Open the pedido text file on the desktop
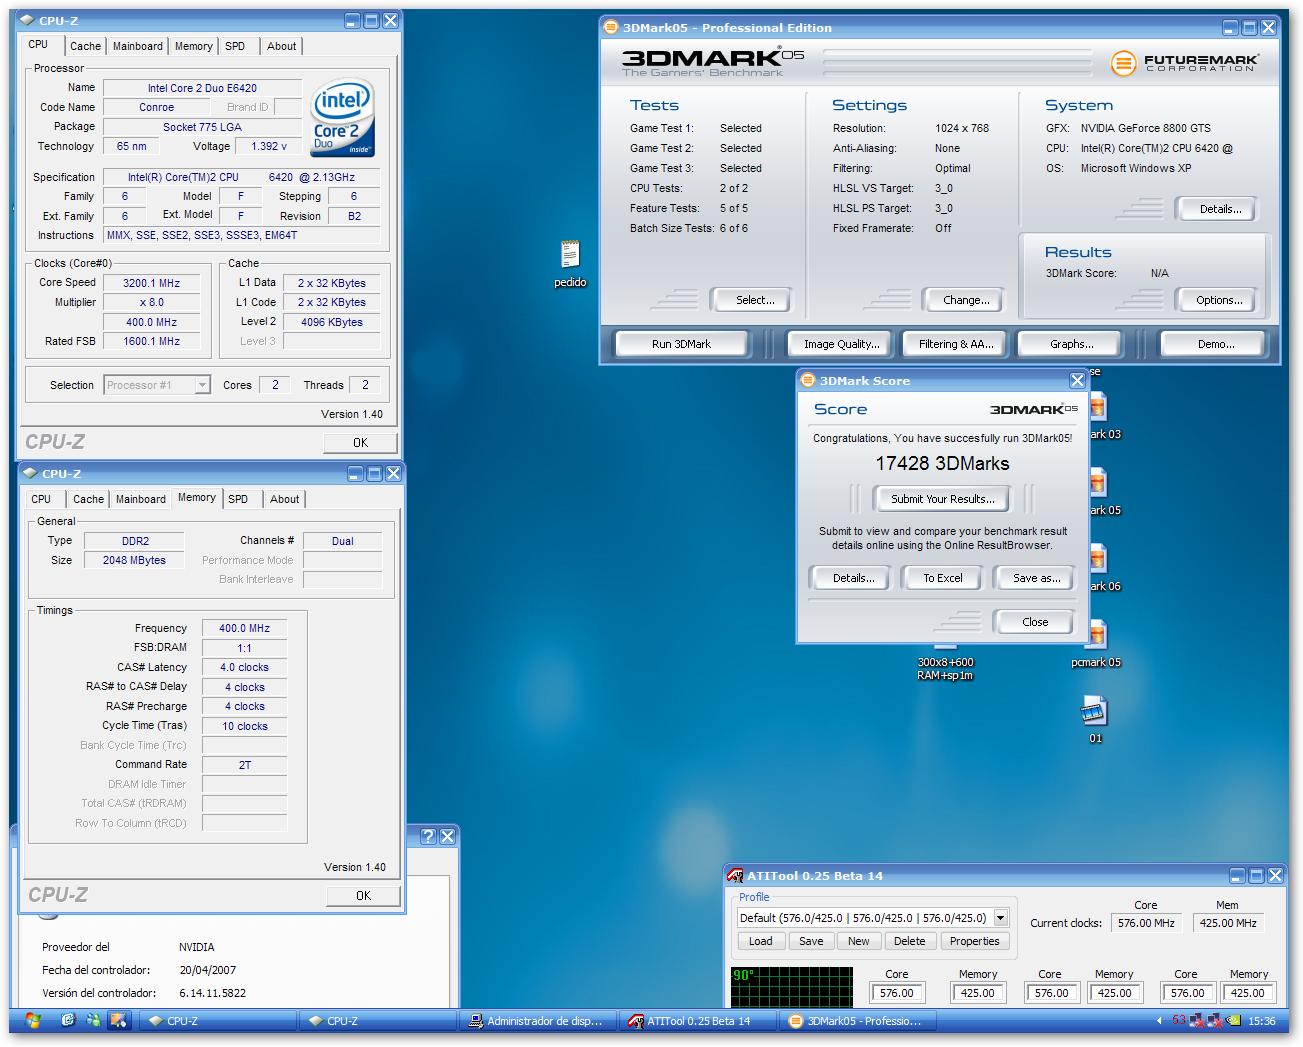This screenshot has height=1047, width=1303. pos(570,254)
